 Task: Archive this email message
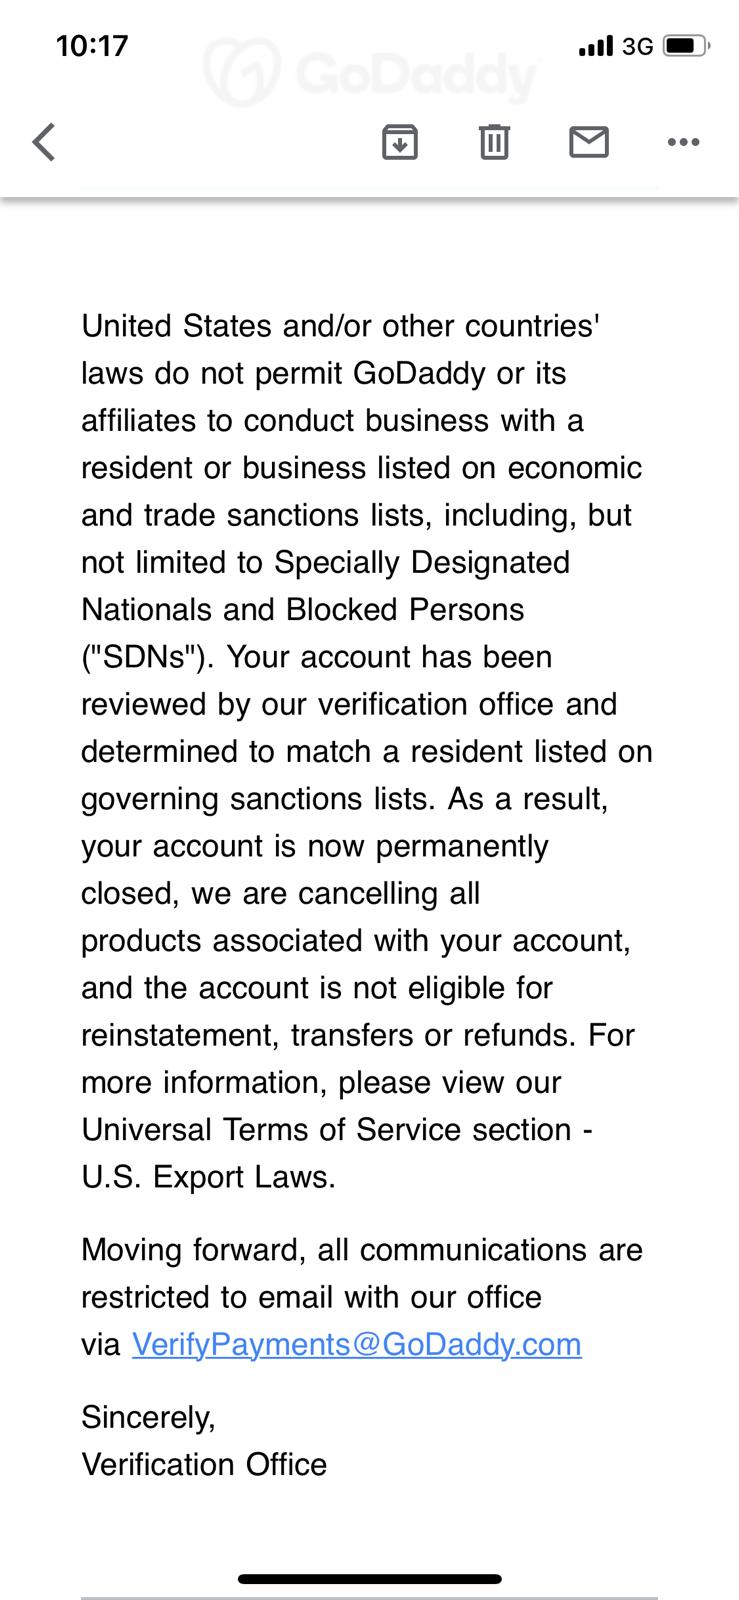[x=399, y=142]
